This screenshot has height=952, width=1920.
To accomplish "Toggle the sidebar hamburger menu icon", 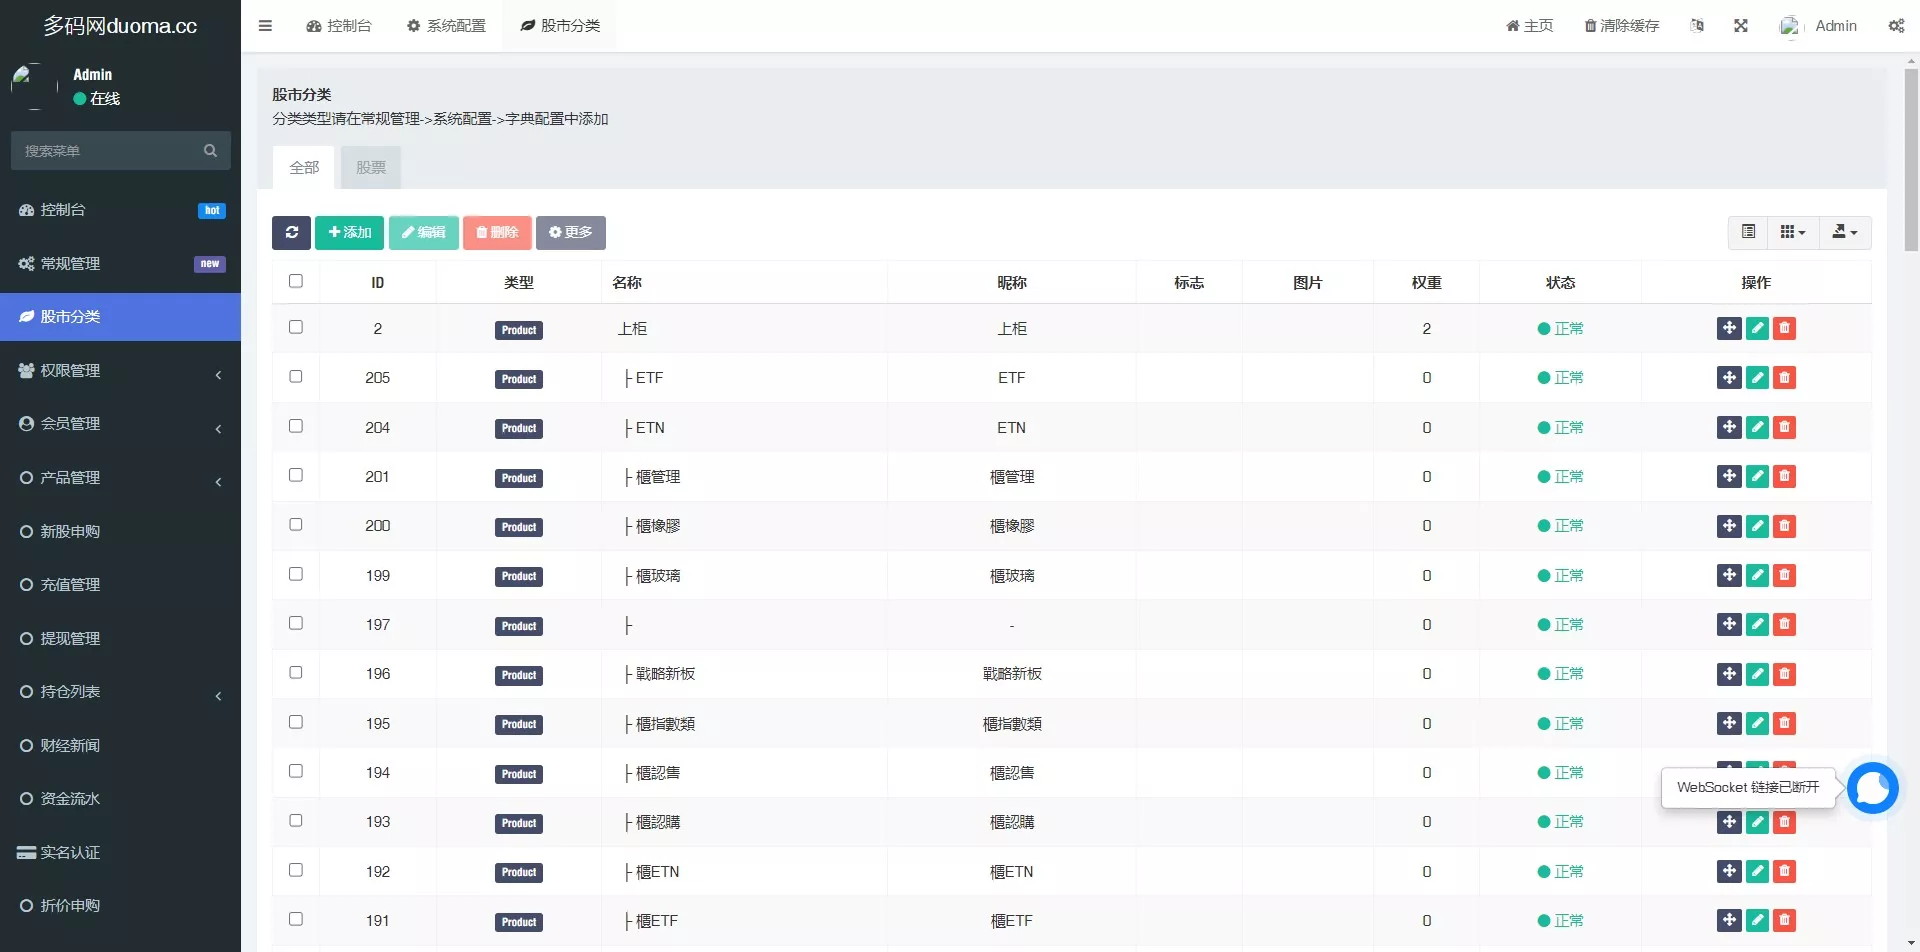I will pos(265,26).
